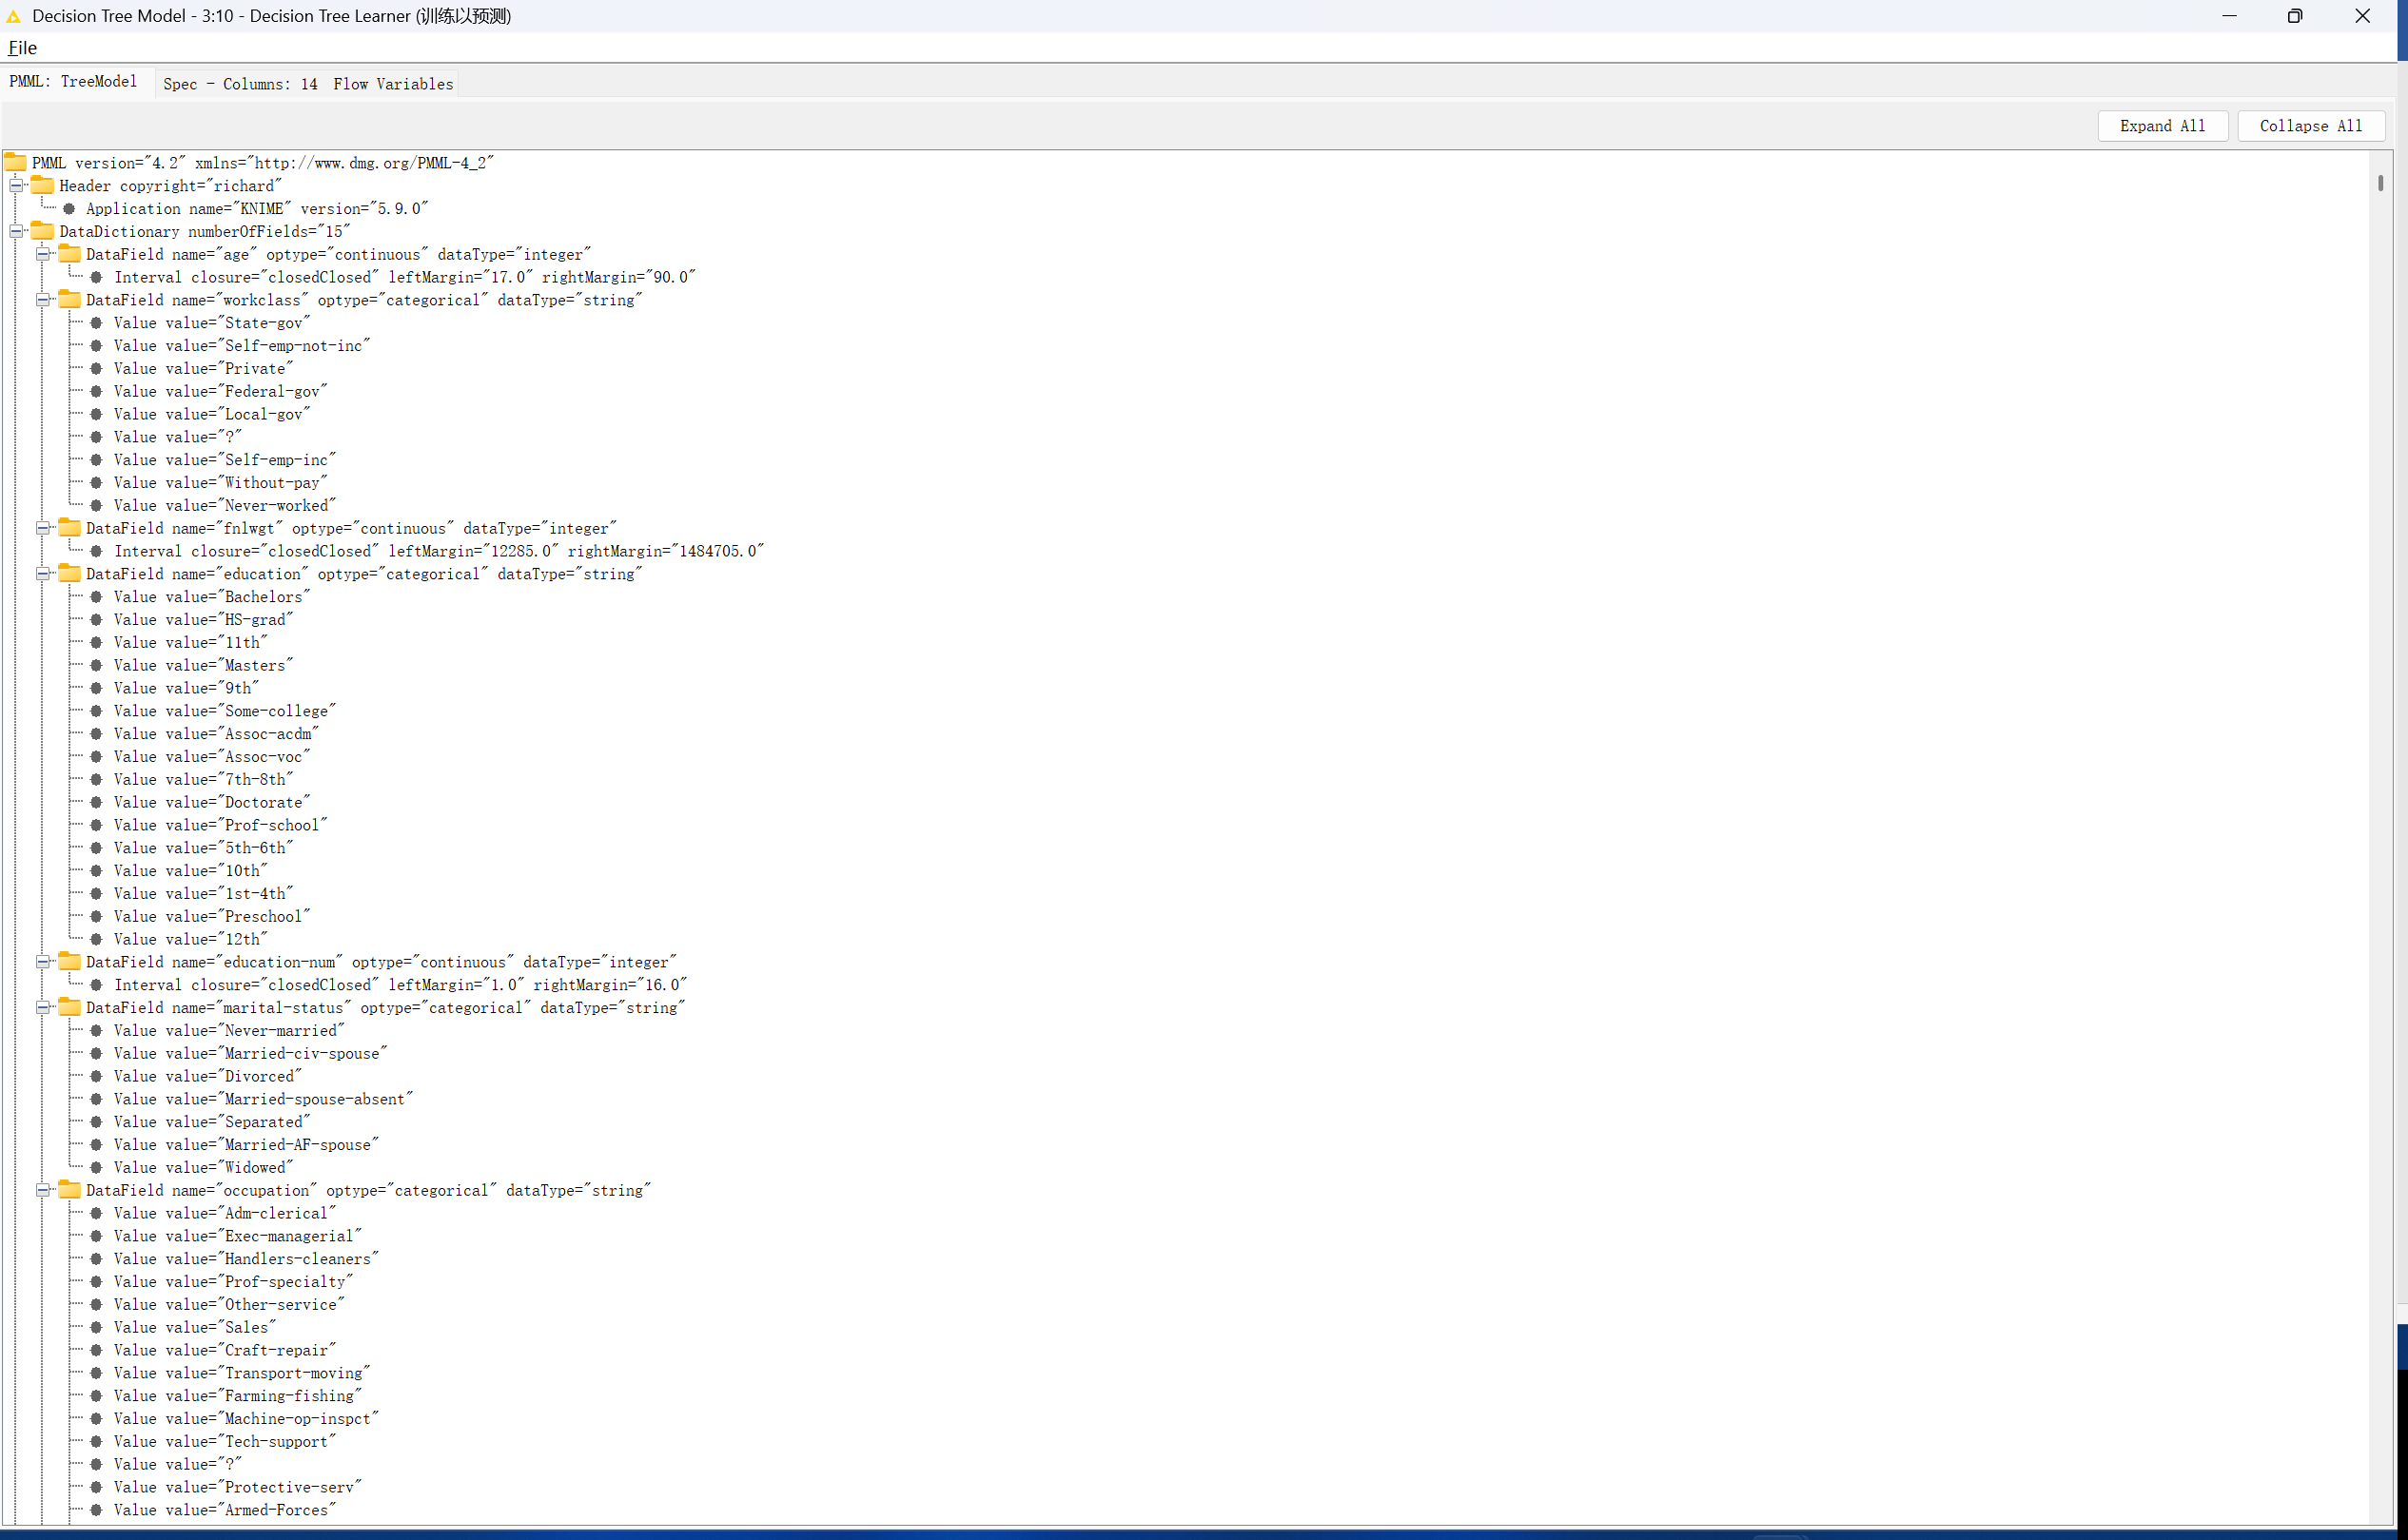This screenshot has width=2408, height=1540.
Task: Switch to Spec - Columns: 14 tab
Action: coord(240,84)
